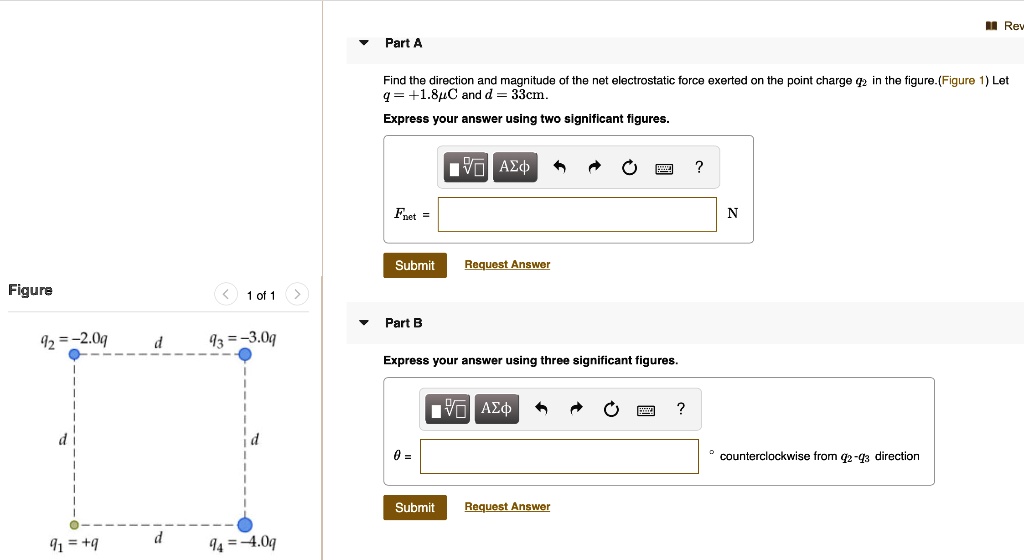1024x560 pixels.
Task: Undo last entry in Part A toolbar
Action: (x=559, y=167)
